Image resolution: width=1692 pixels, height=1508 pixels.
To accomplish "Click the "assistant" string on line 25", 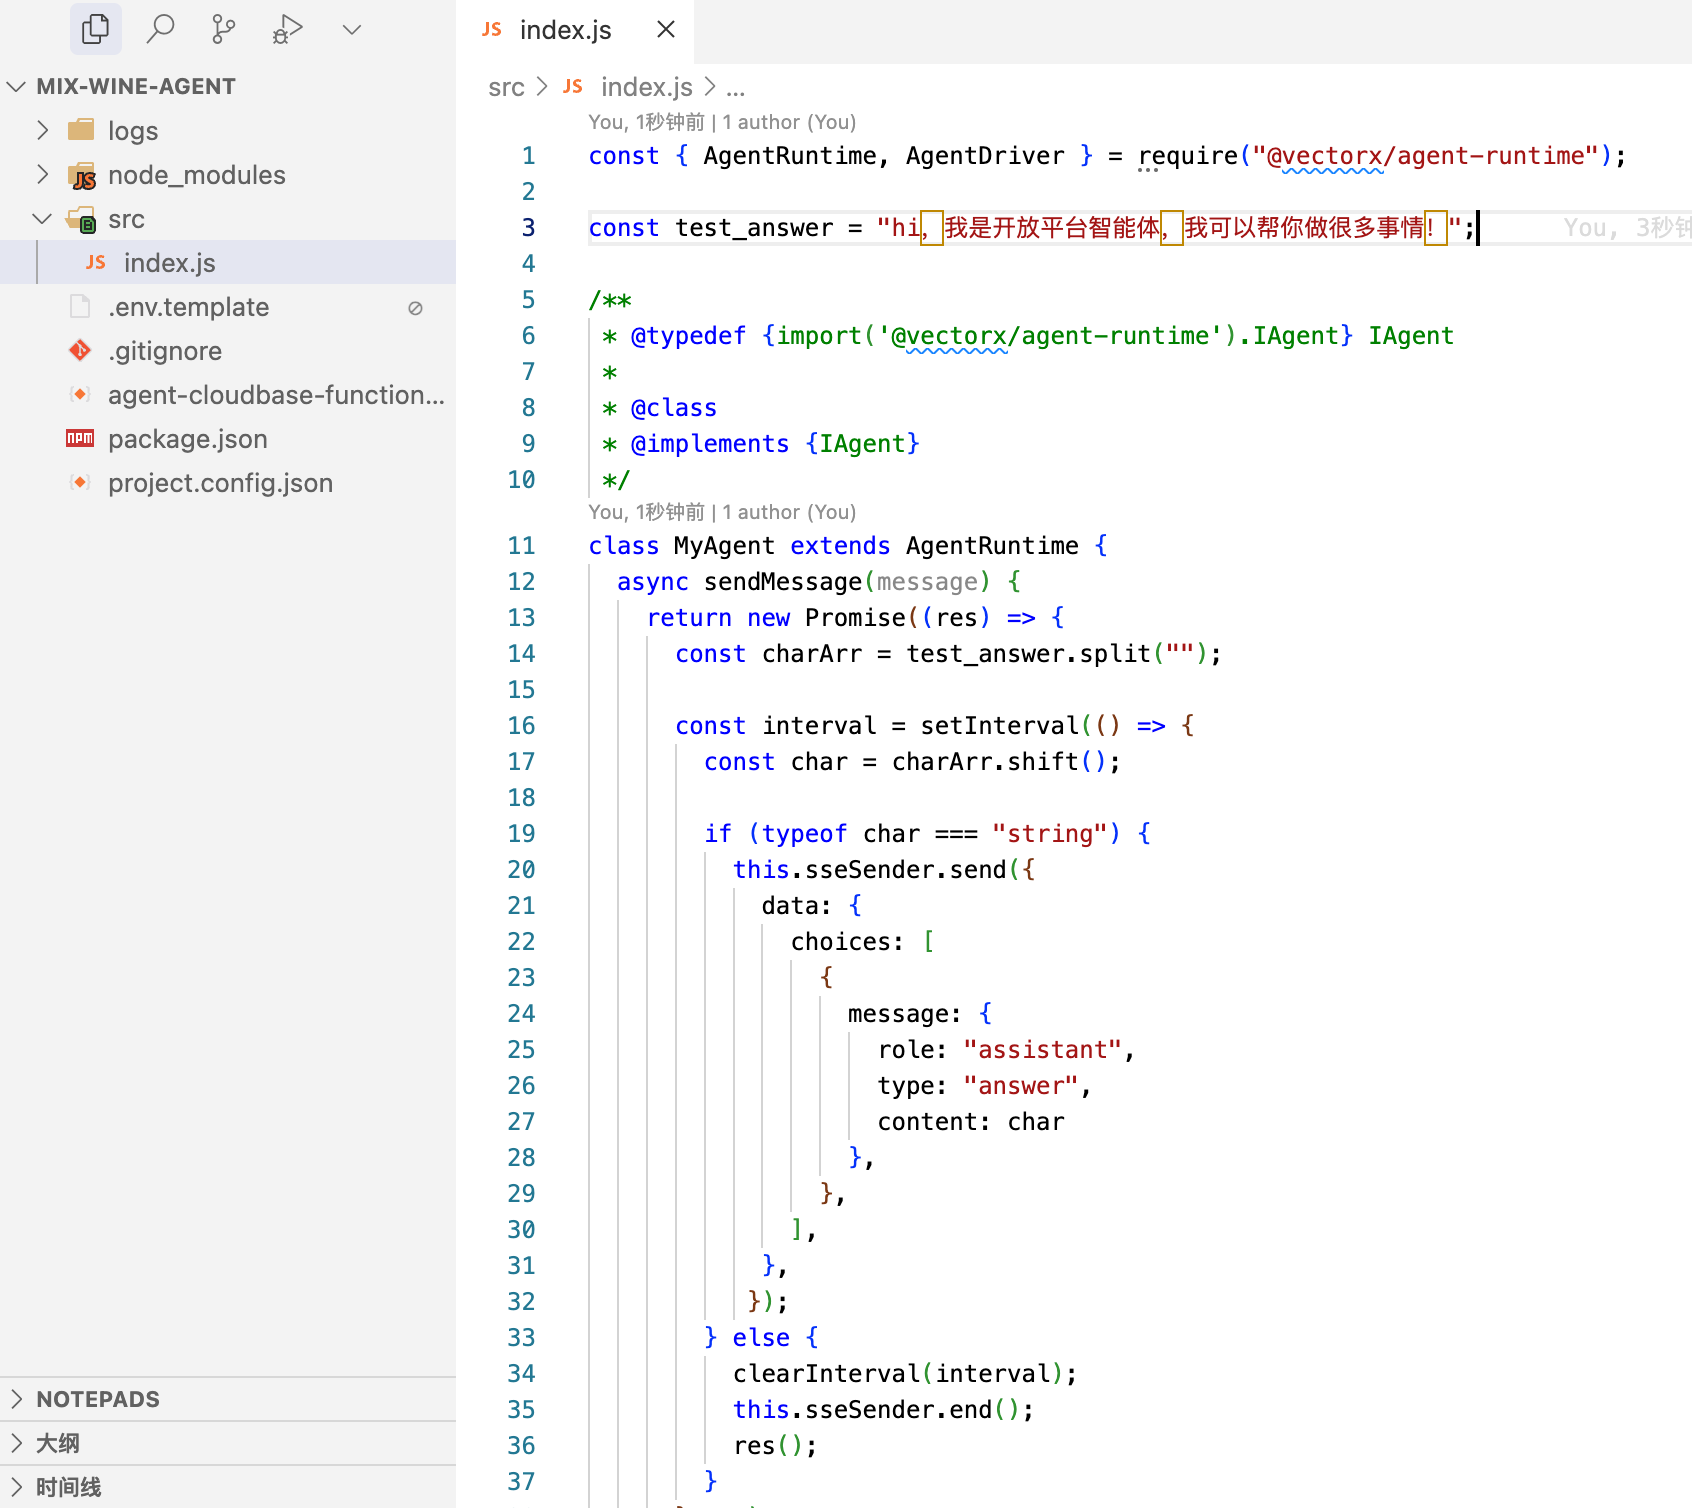I will pos(1043,1050).
